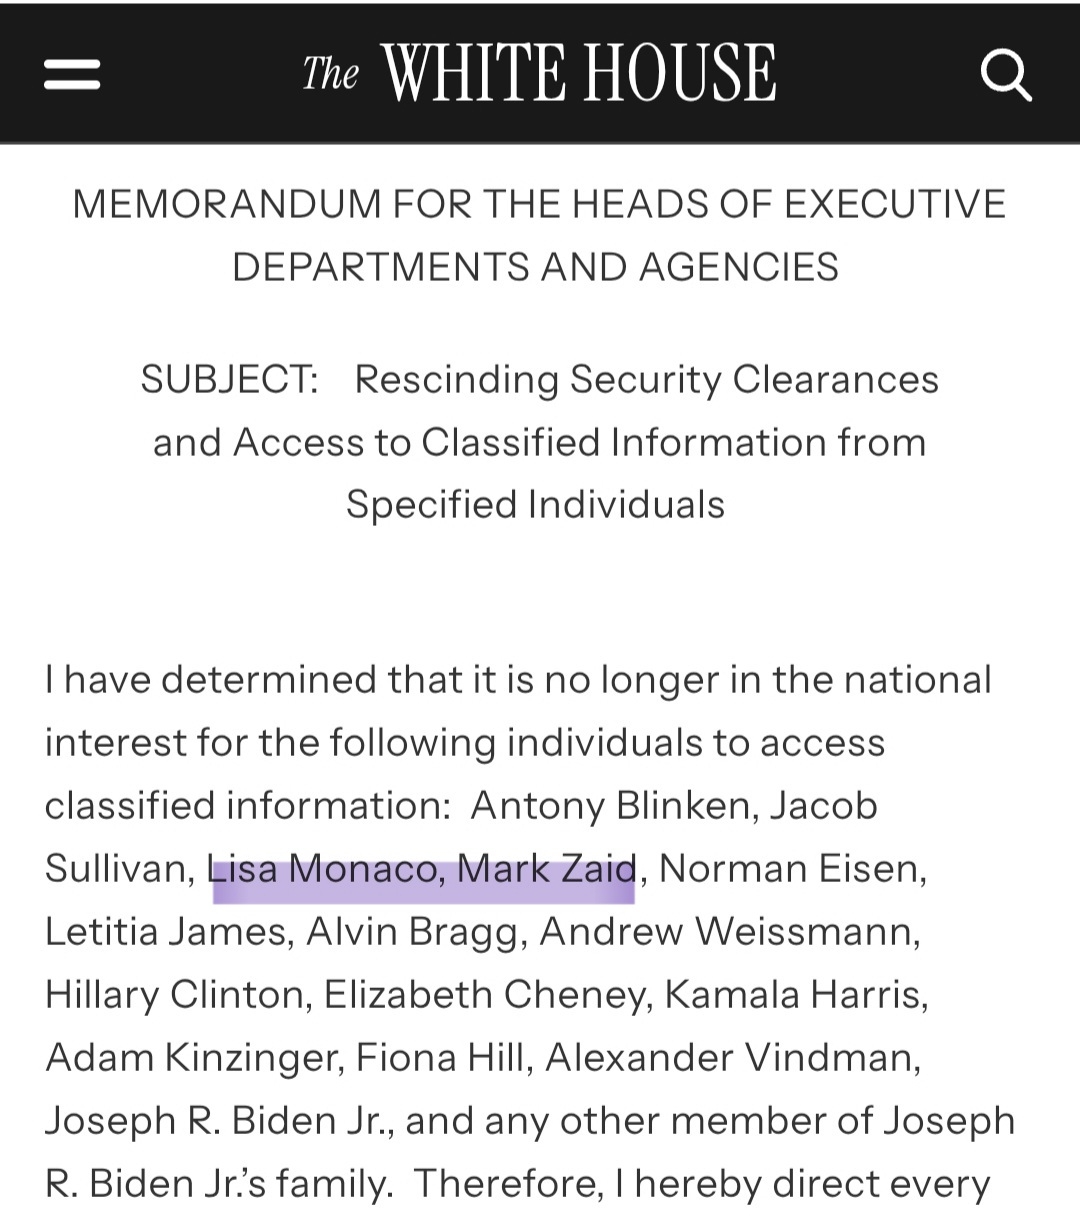Click the highlighted name "Mark Zaid"
The image size is (1080, 1220).
tap(546, 869)
